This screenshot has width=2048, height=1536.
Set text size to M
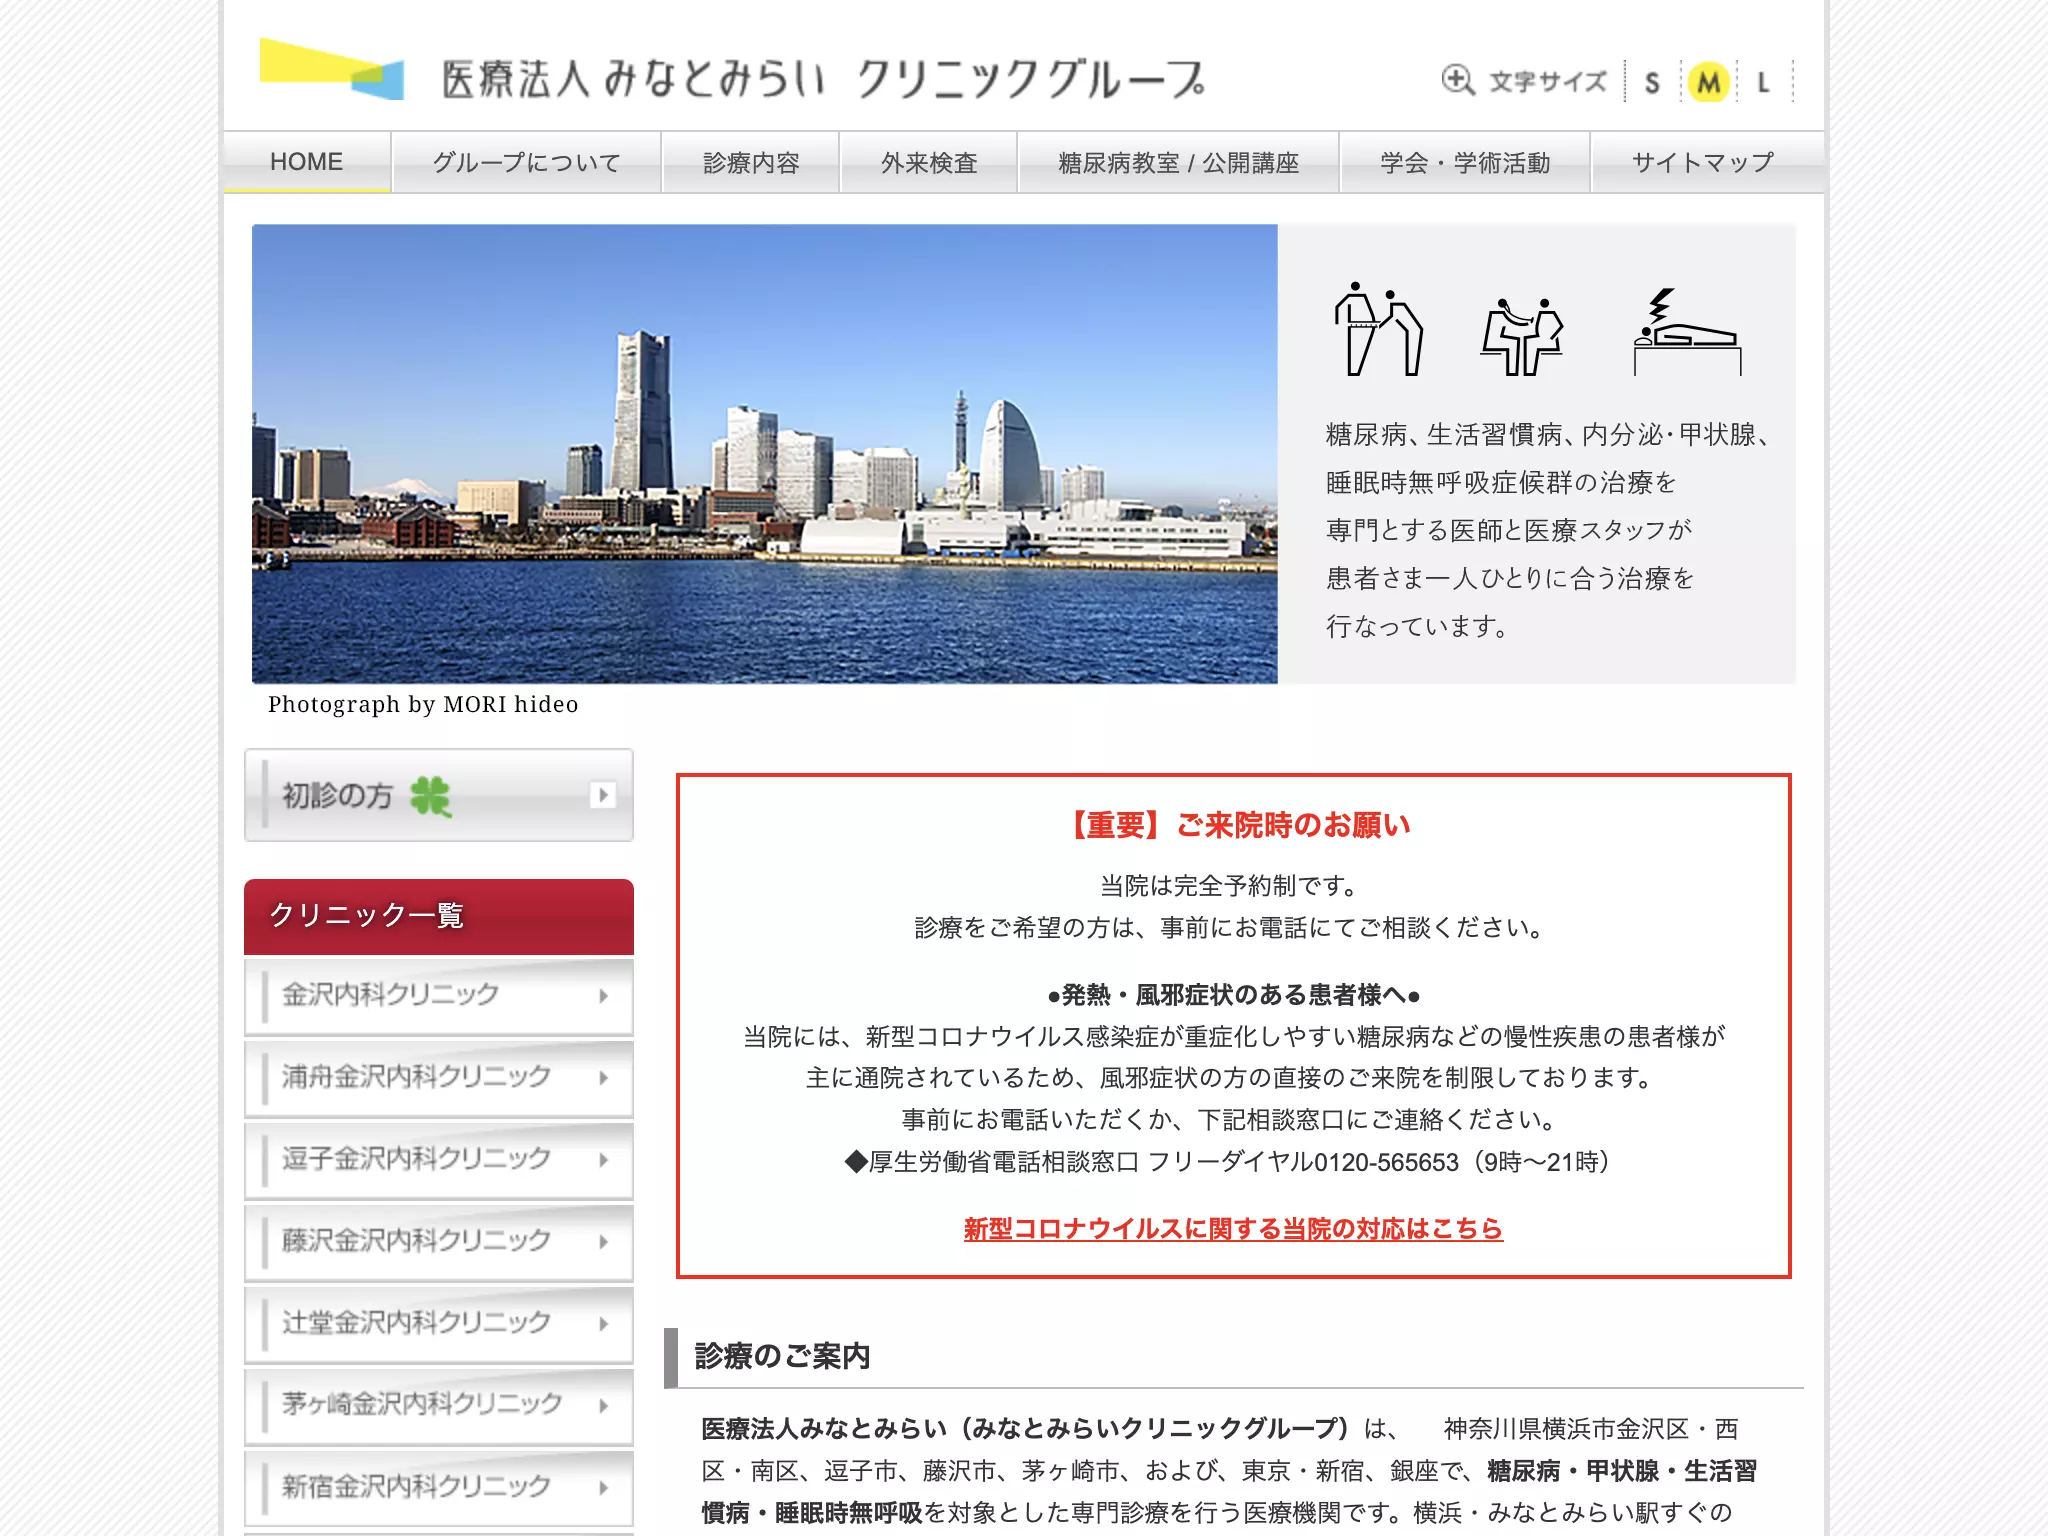pyautogui.click(x=1709, y=82)
